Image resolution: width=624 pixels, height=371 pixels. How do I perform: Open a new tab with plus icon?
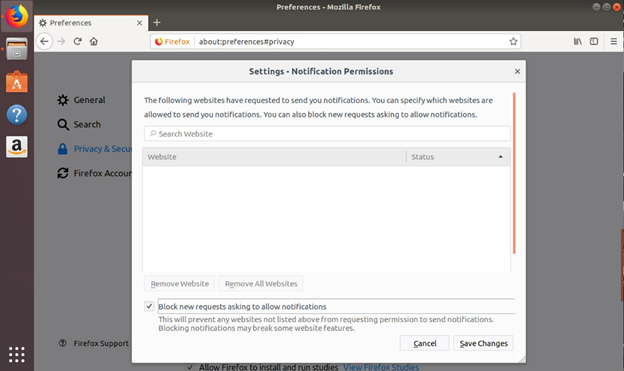[157, 23]
